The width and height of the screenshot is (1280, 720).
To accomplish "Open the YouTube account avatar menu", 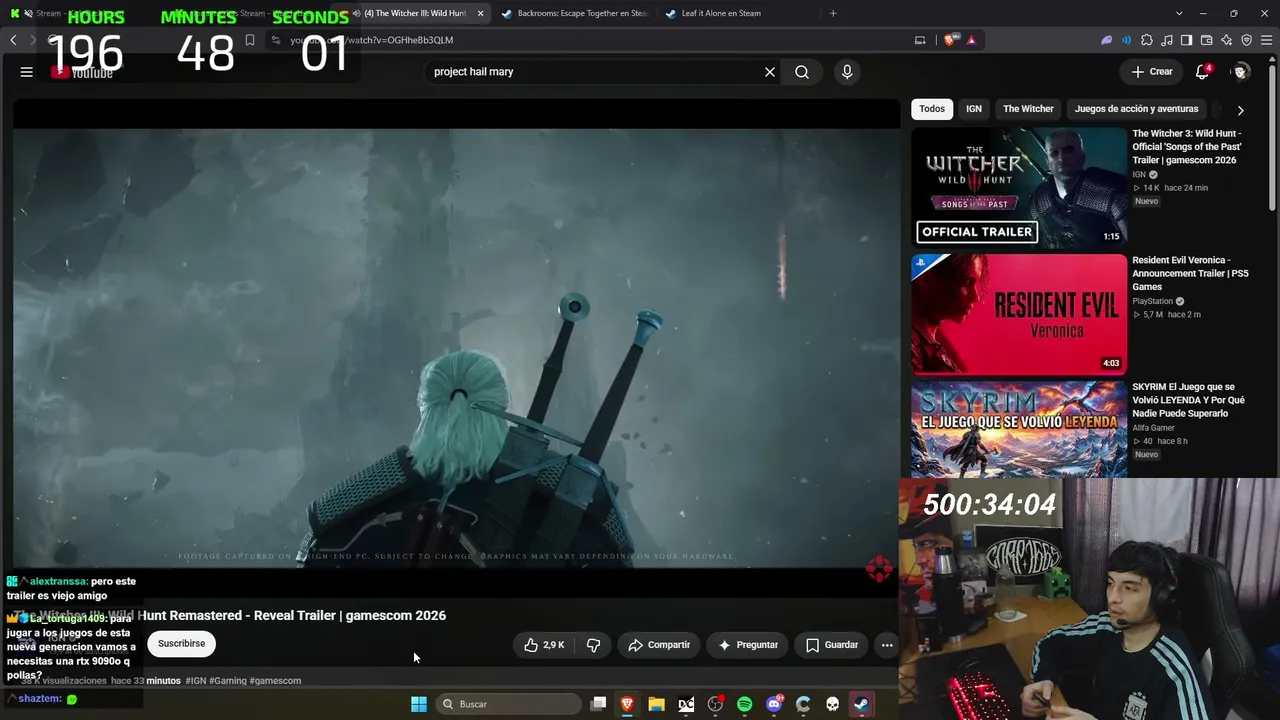I will (1241, 72).
